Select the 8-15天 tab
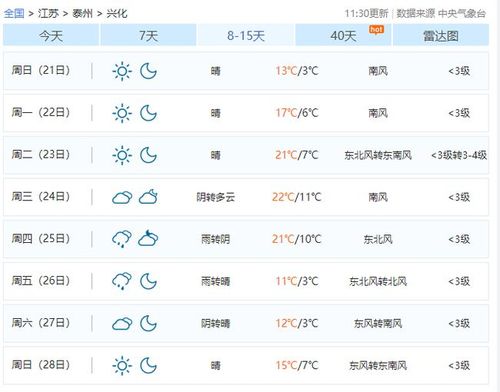 pos(246,35)
